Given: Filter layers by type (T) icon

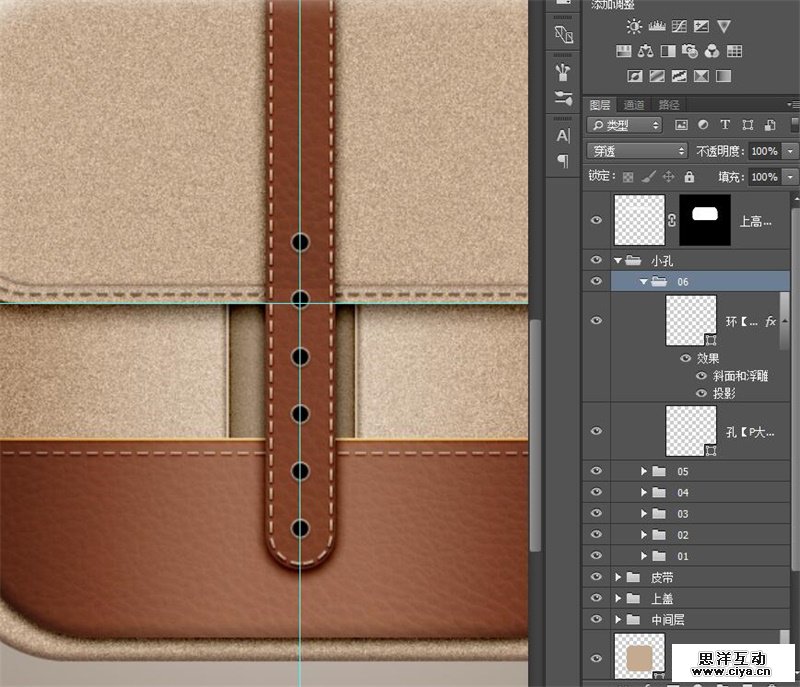Looking at the screenshot, I should pyautogui.click(x=726, y=125).
